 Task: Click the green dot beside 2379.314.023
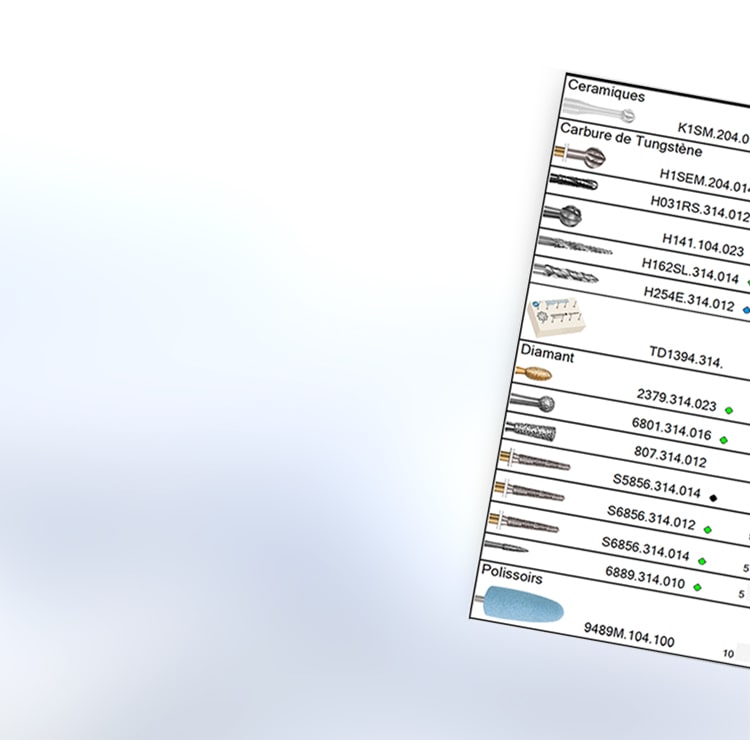729,410
